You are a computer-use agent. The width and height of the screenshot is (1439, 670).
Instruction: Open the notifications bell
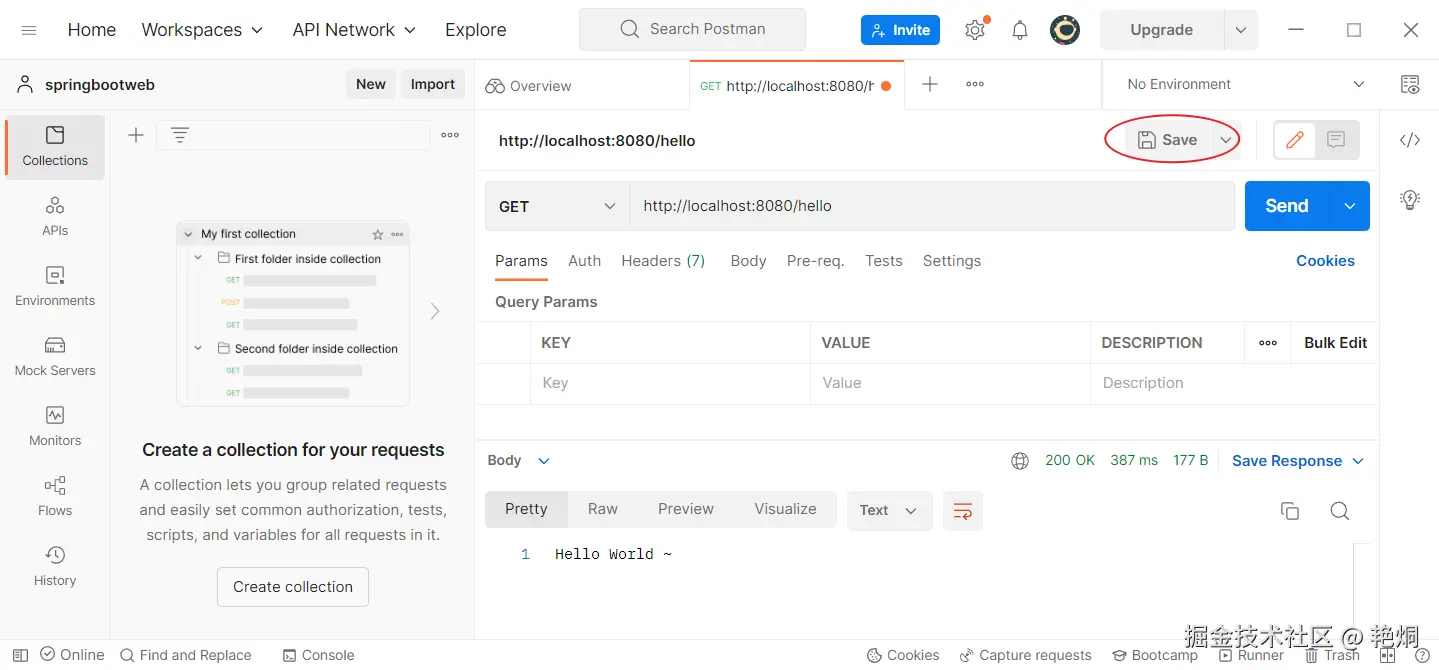(1020, 30)
